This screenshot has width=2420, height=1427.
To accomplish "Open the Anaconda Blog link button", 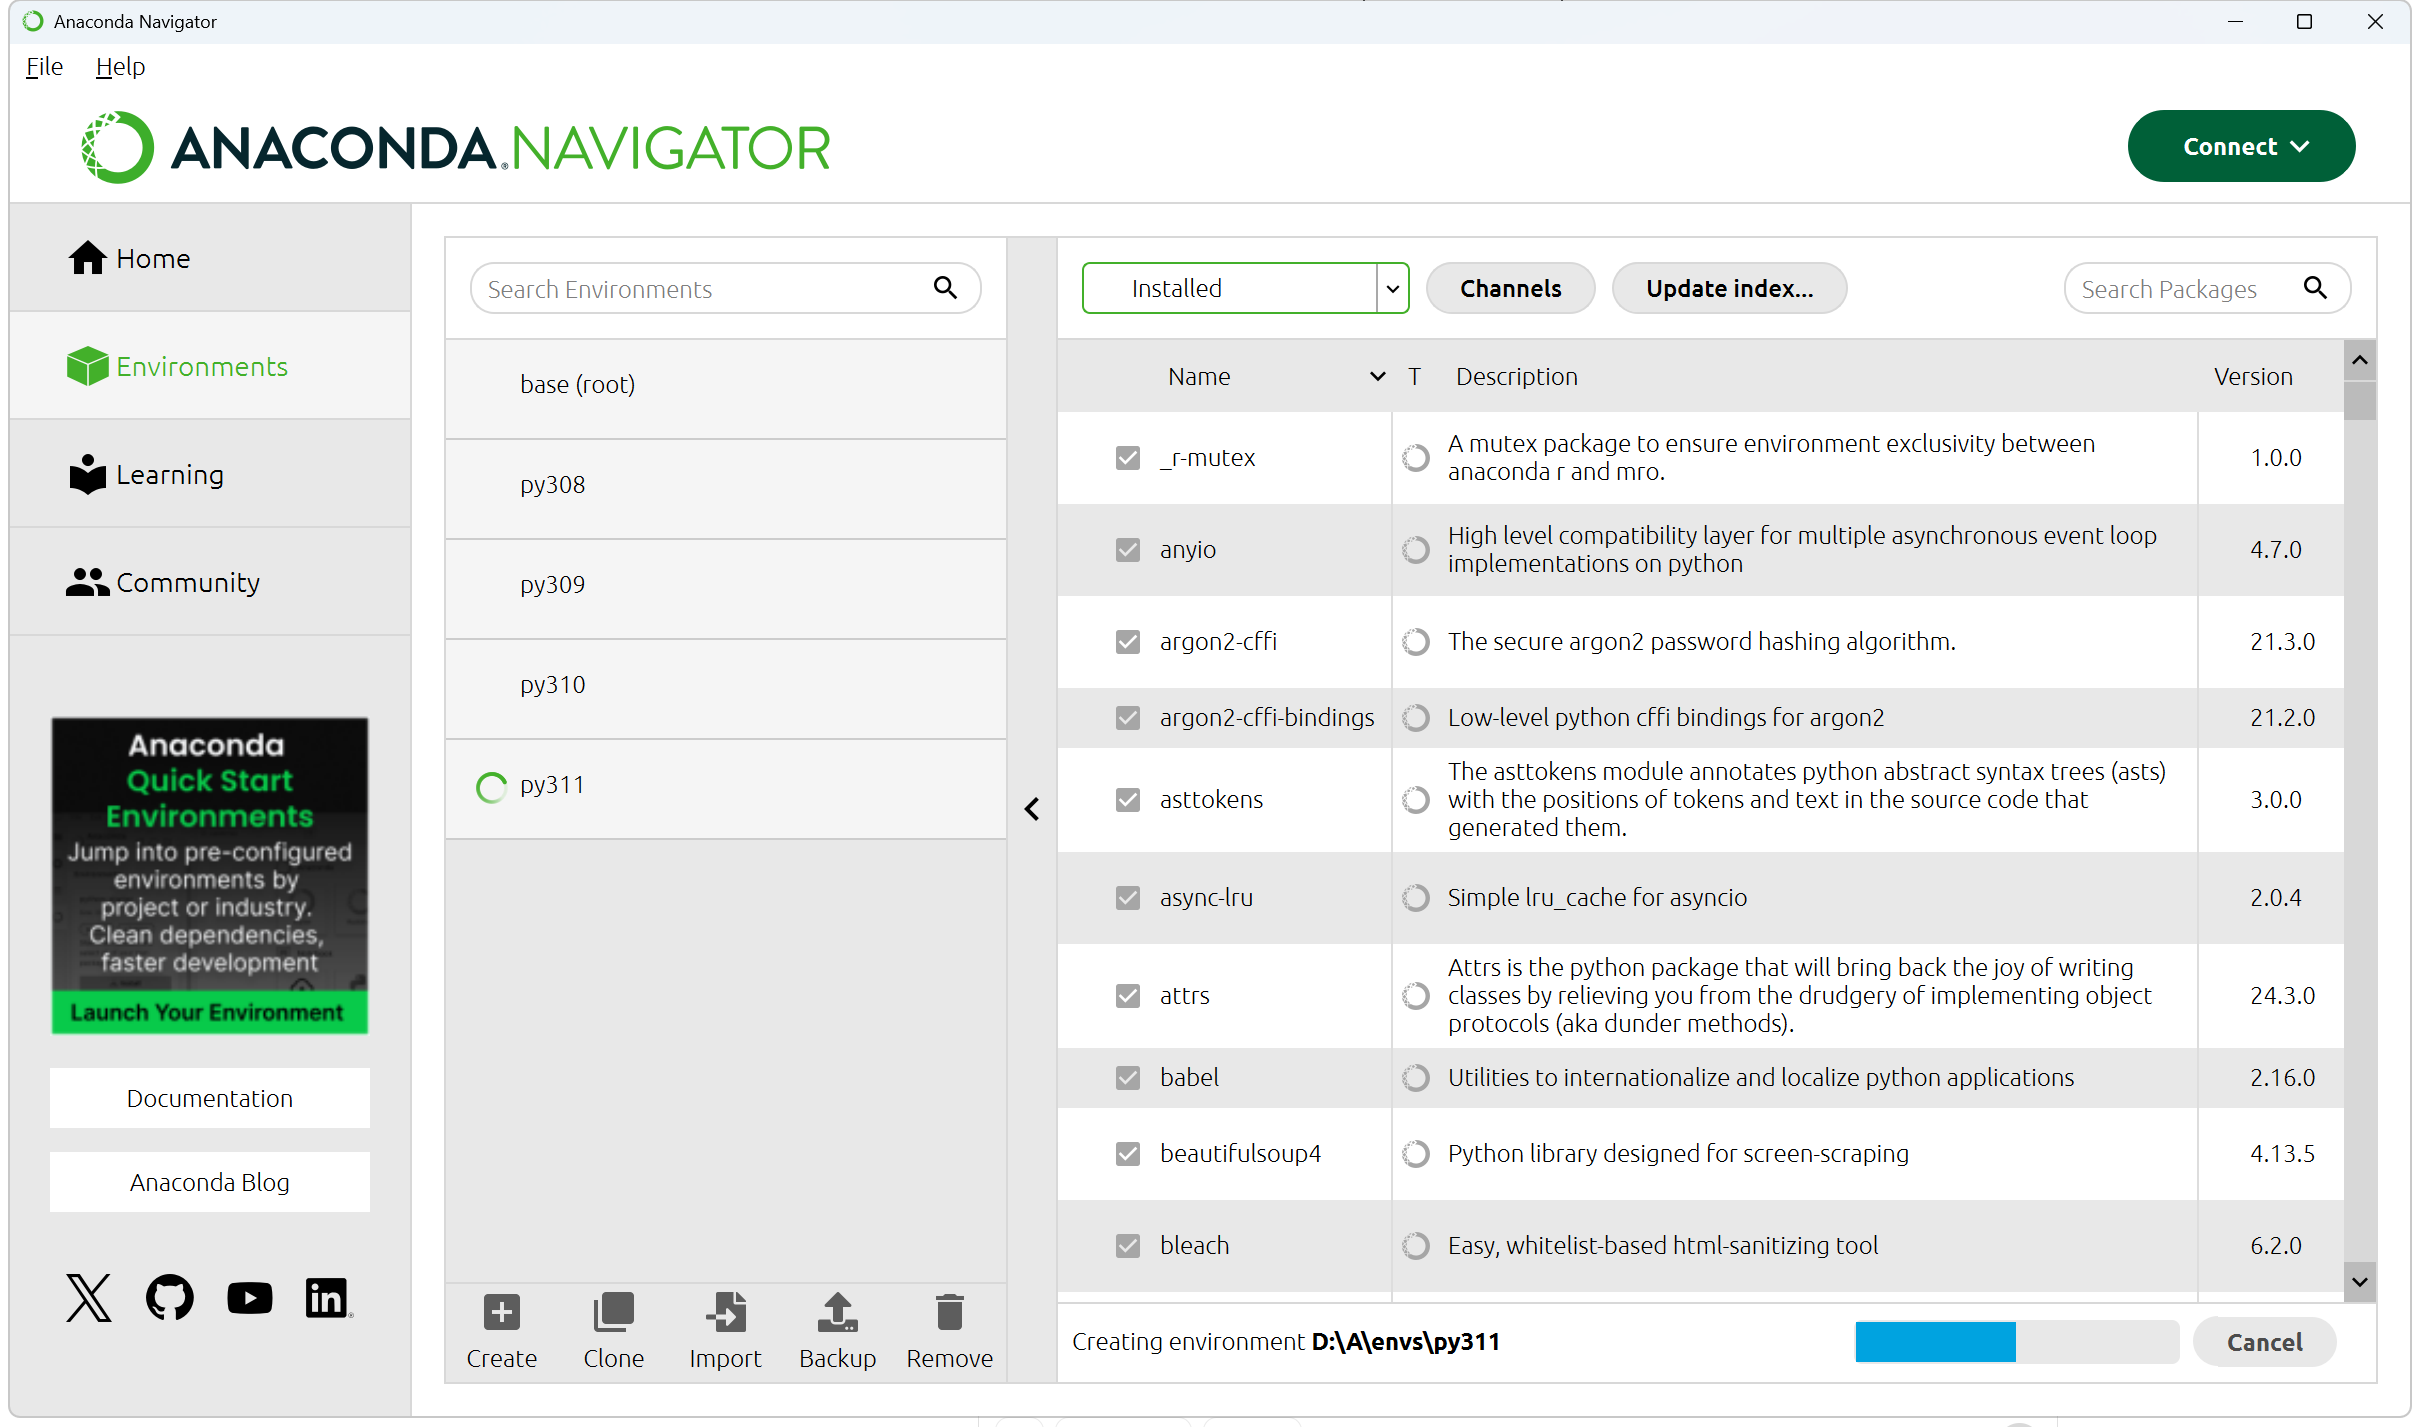I will click(210, 1182).
